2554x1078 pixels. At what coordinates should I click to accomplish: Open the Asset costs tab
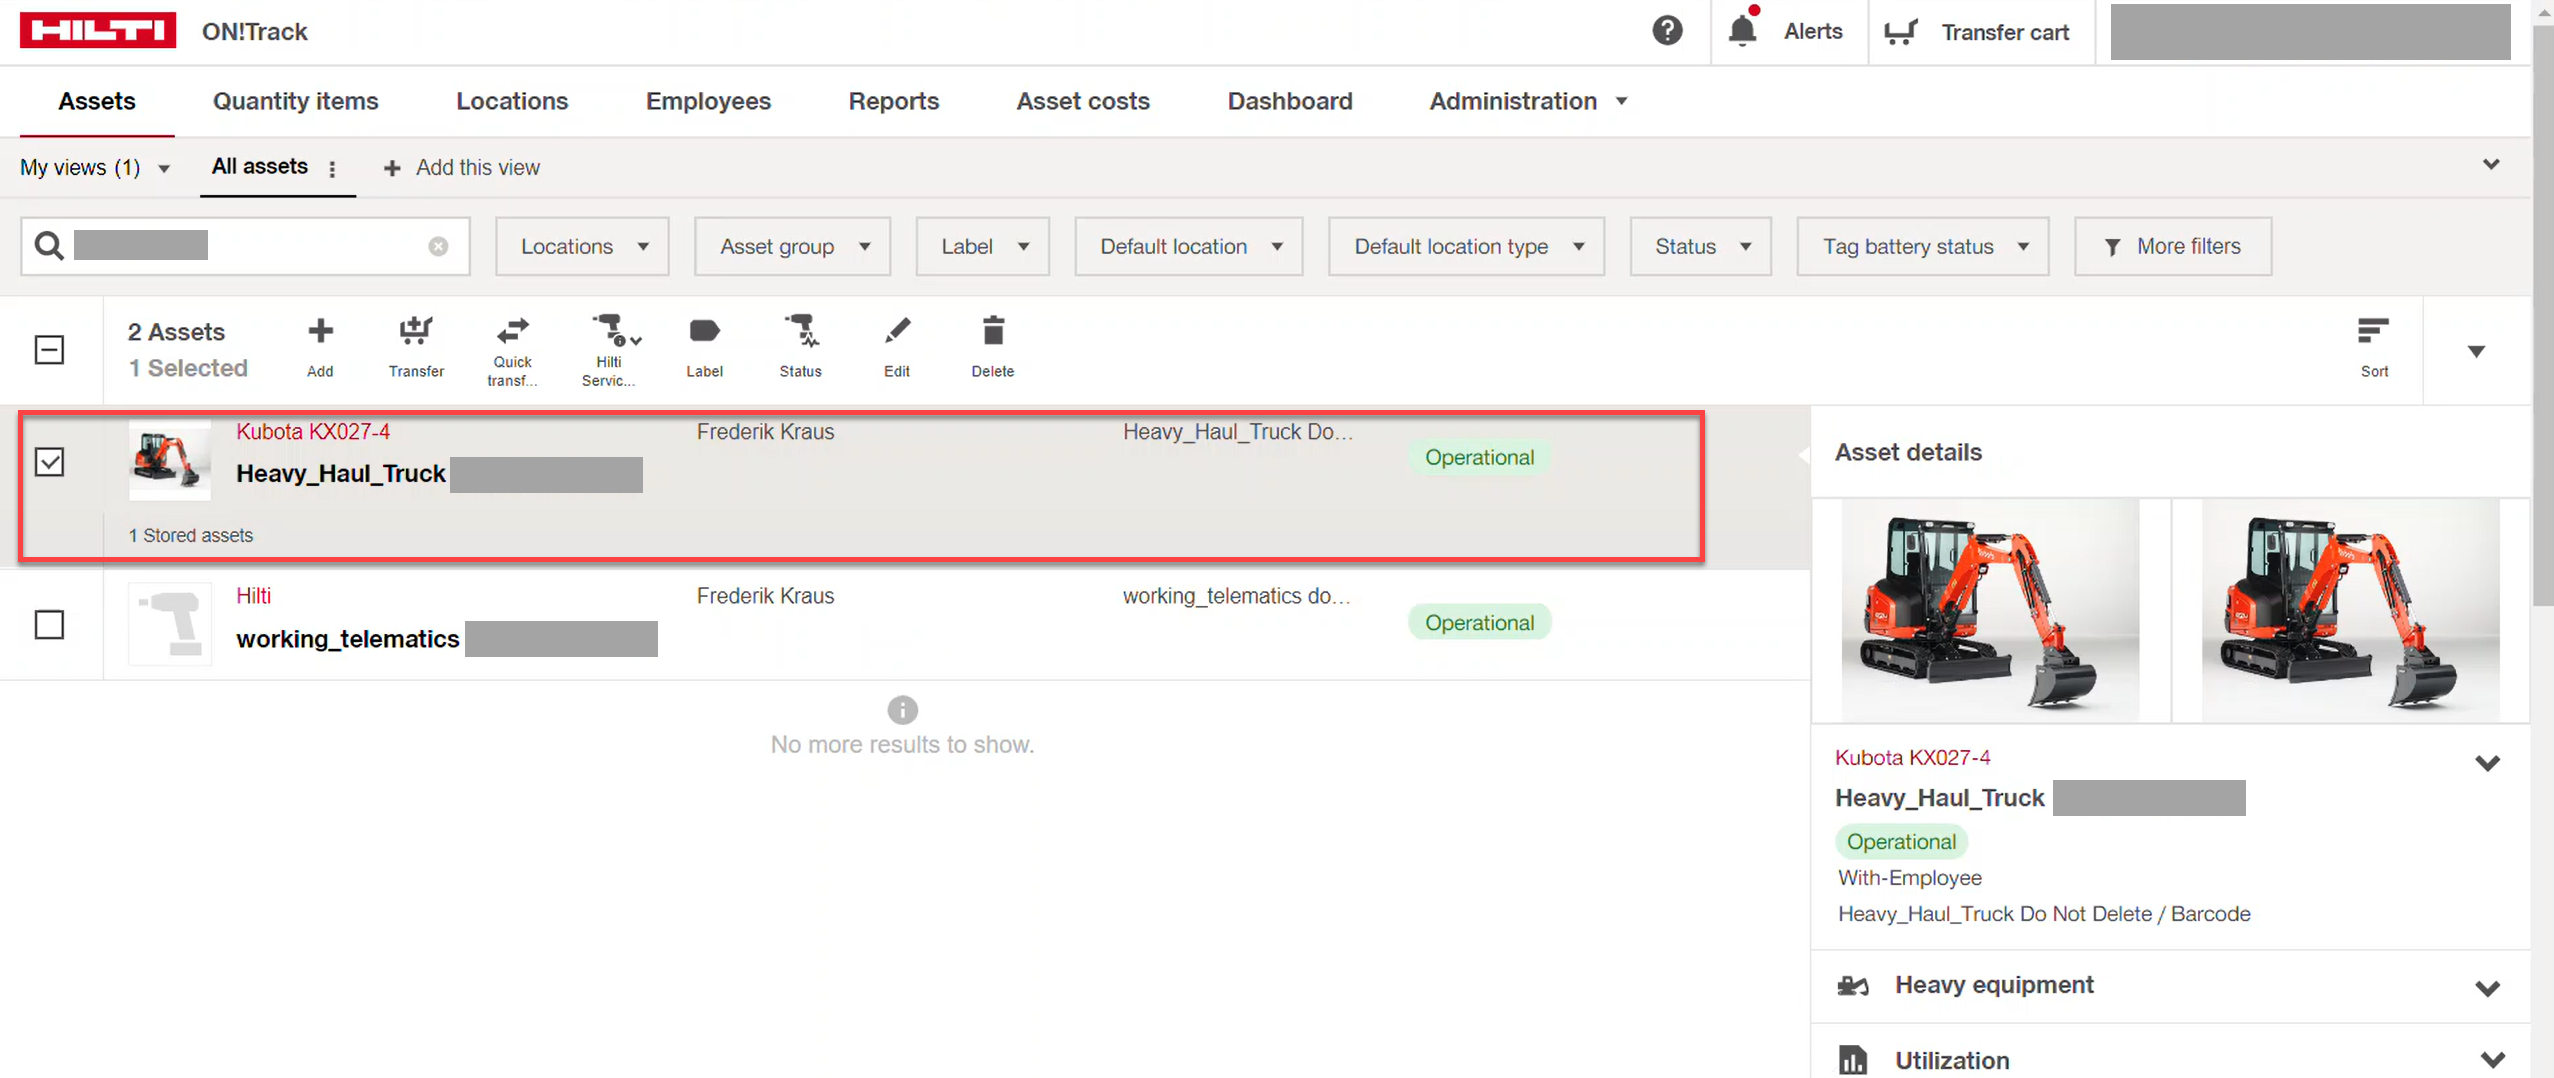[1083, 101]
